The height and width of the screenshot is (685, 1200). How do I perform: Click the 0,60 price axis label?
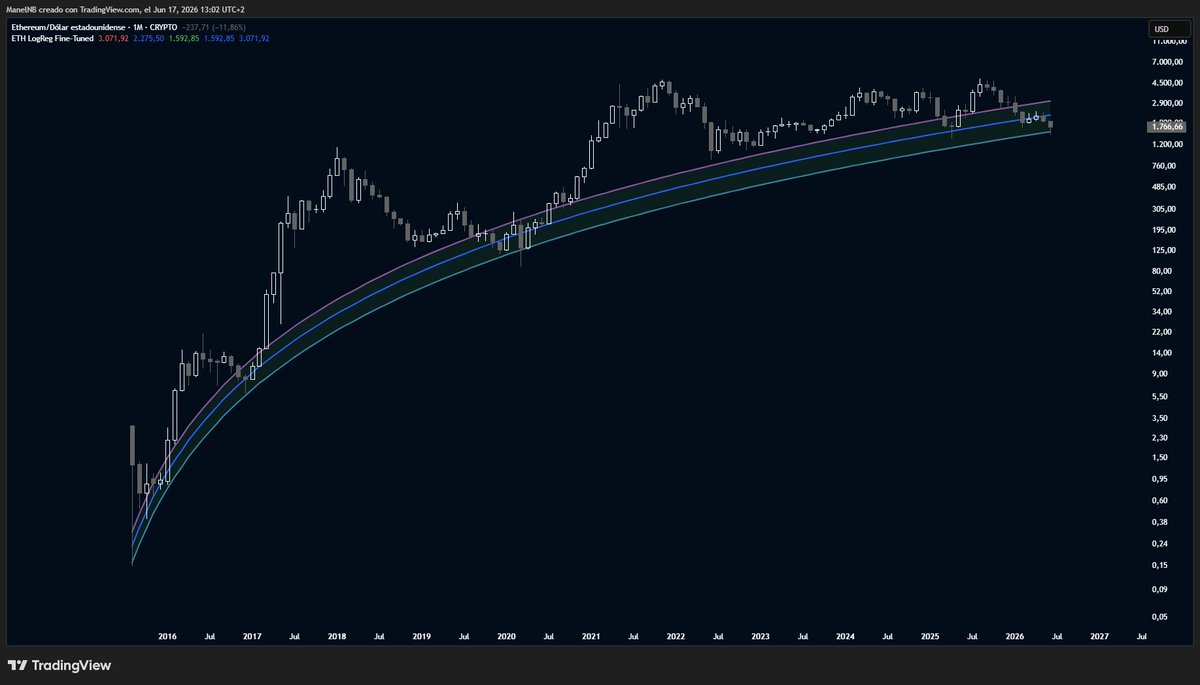1161,500
